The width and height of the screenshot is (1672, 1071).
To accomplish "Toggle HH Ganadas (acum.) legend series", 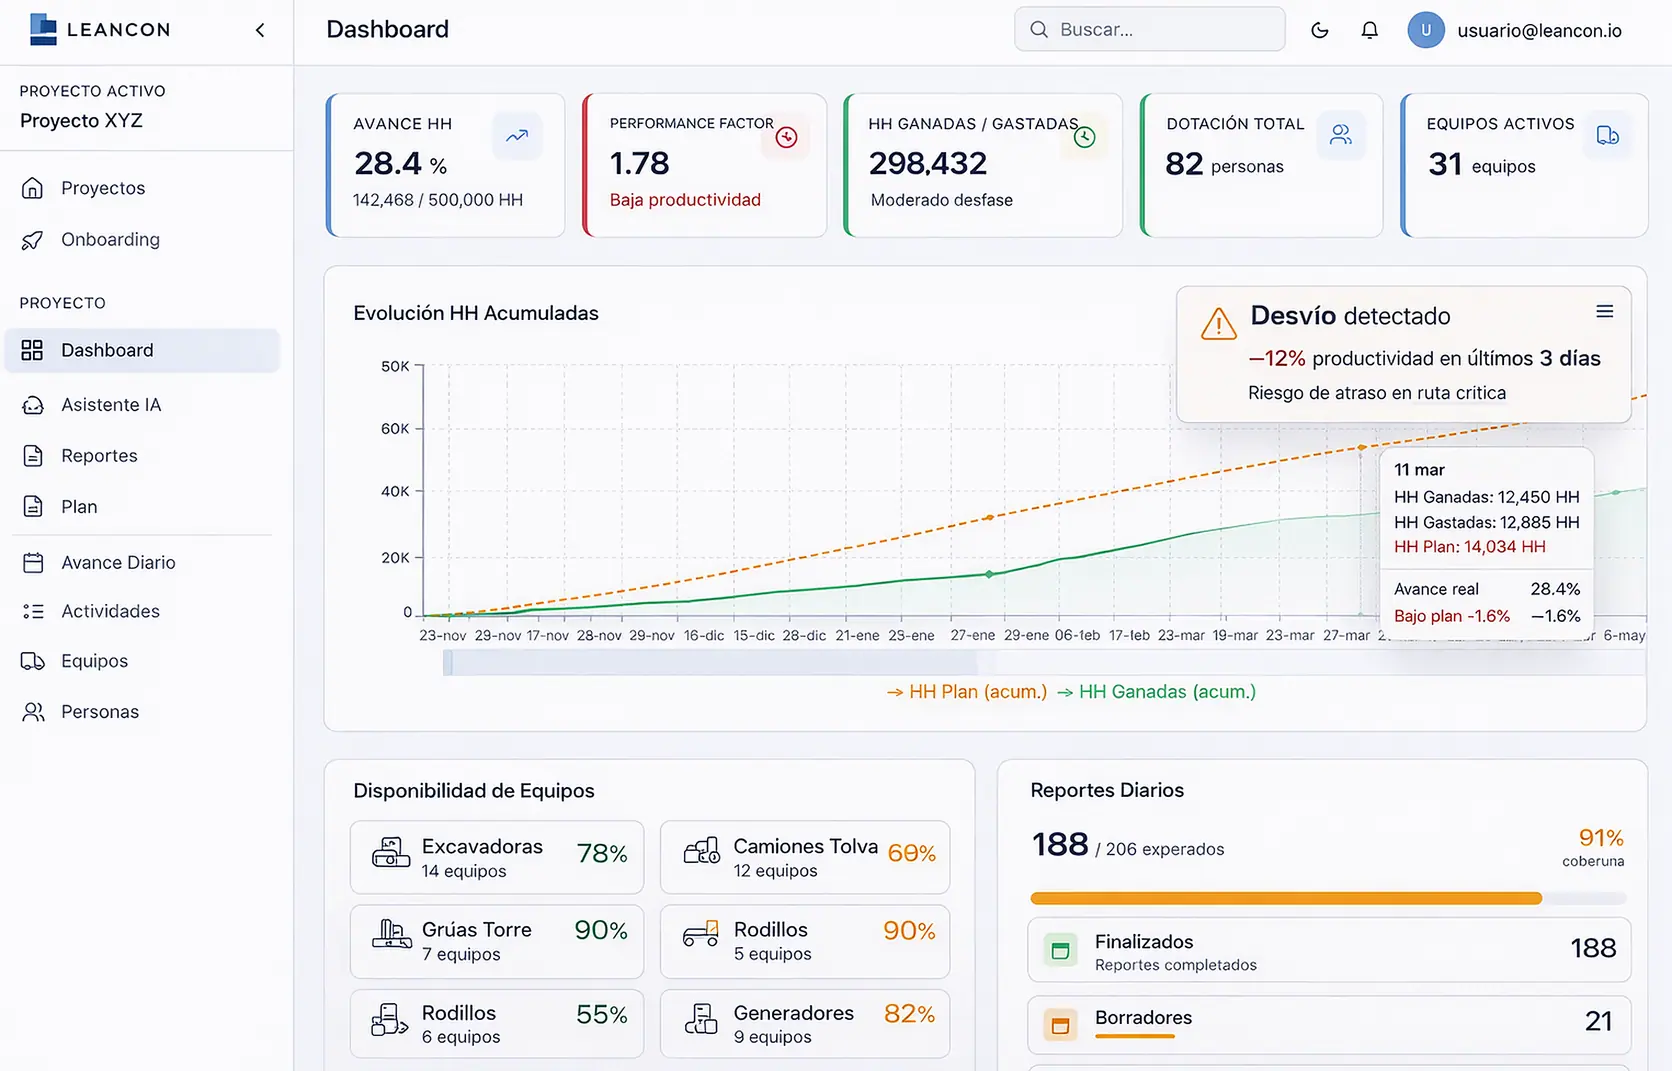I will coord(1156,692).
